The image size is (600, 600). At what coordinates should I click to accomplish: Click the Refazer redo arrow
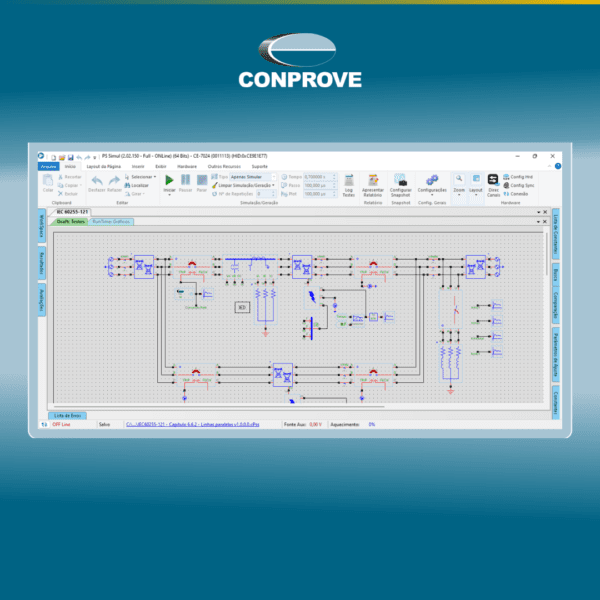pyautogui.click(x=114, y=180)
